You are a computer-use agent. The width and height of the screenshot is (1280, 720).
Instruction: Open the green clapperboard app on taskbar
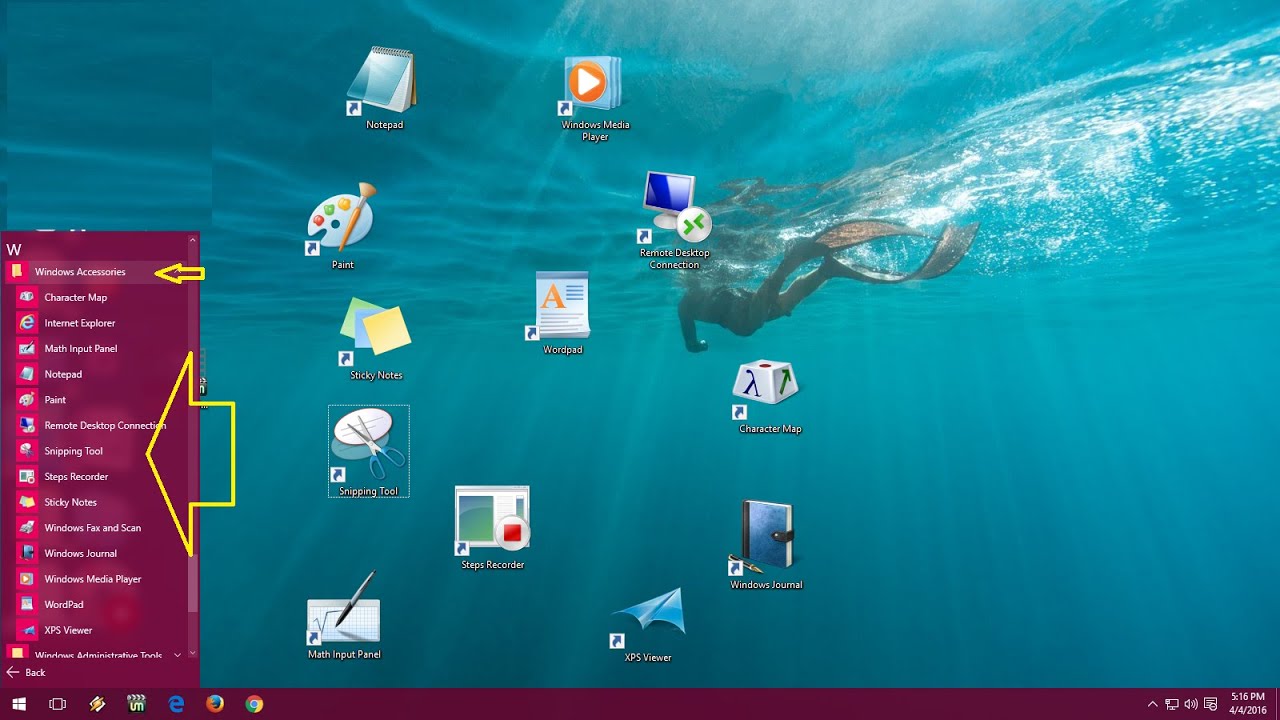click(x=137, y=704)
